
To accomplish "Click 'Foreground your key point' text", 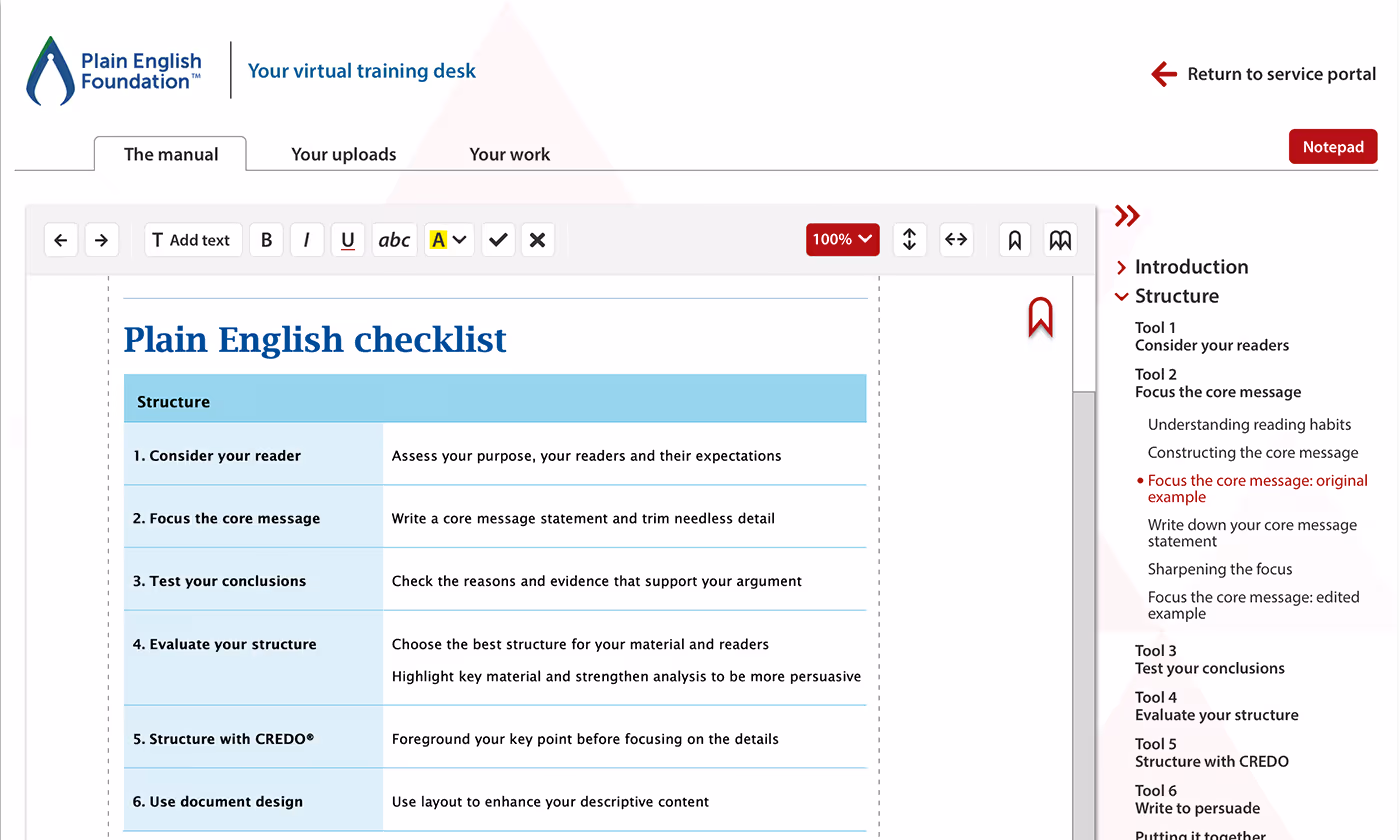I will point(585,739).
